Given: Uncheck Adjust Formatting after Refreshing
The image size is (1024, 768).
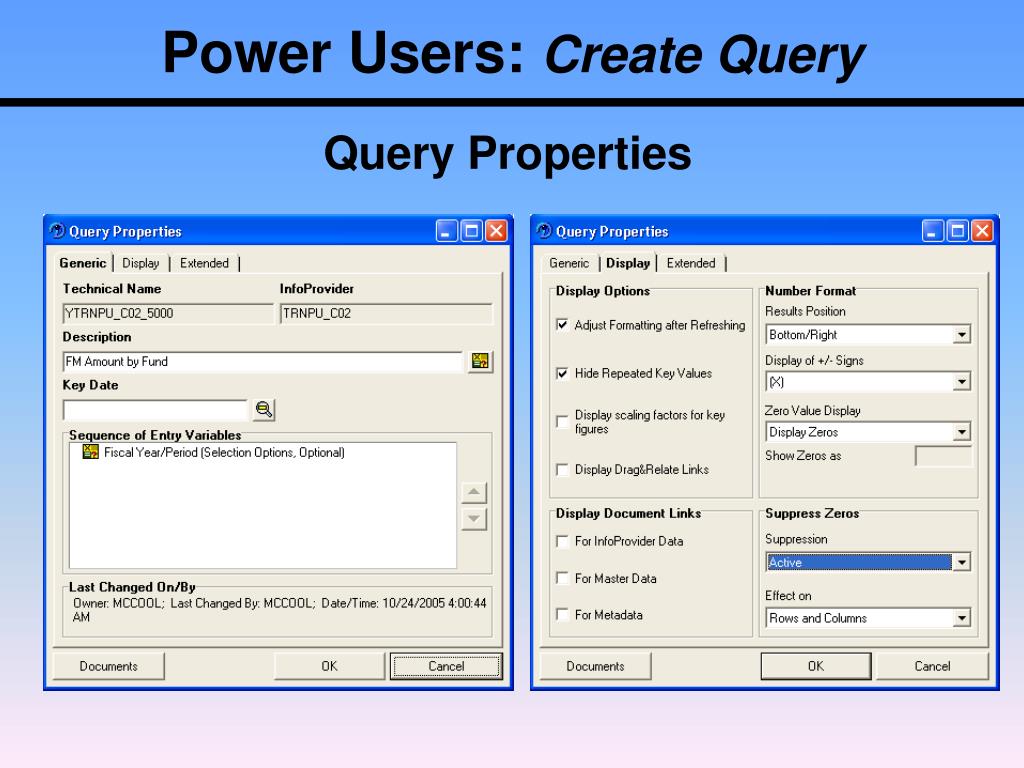Looking at the screenshot, I should coord(562,325).
